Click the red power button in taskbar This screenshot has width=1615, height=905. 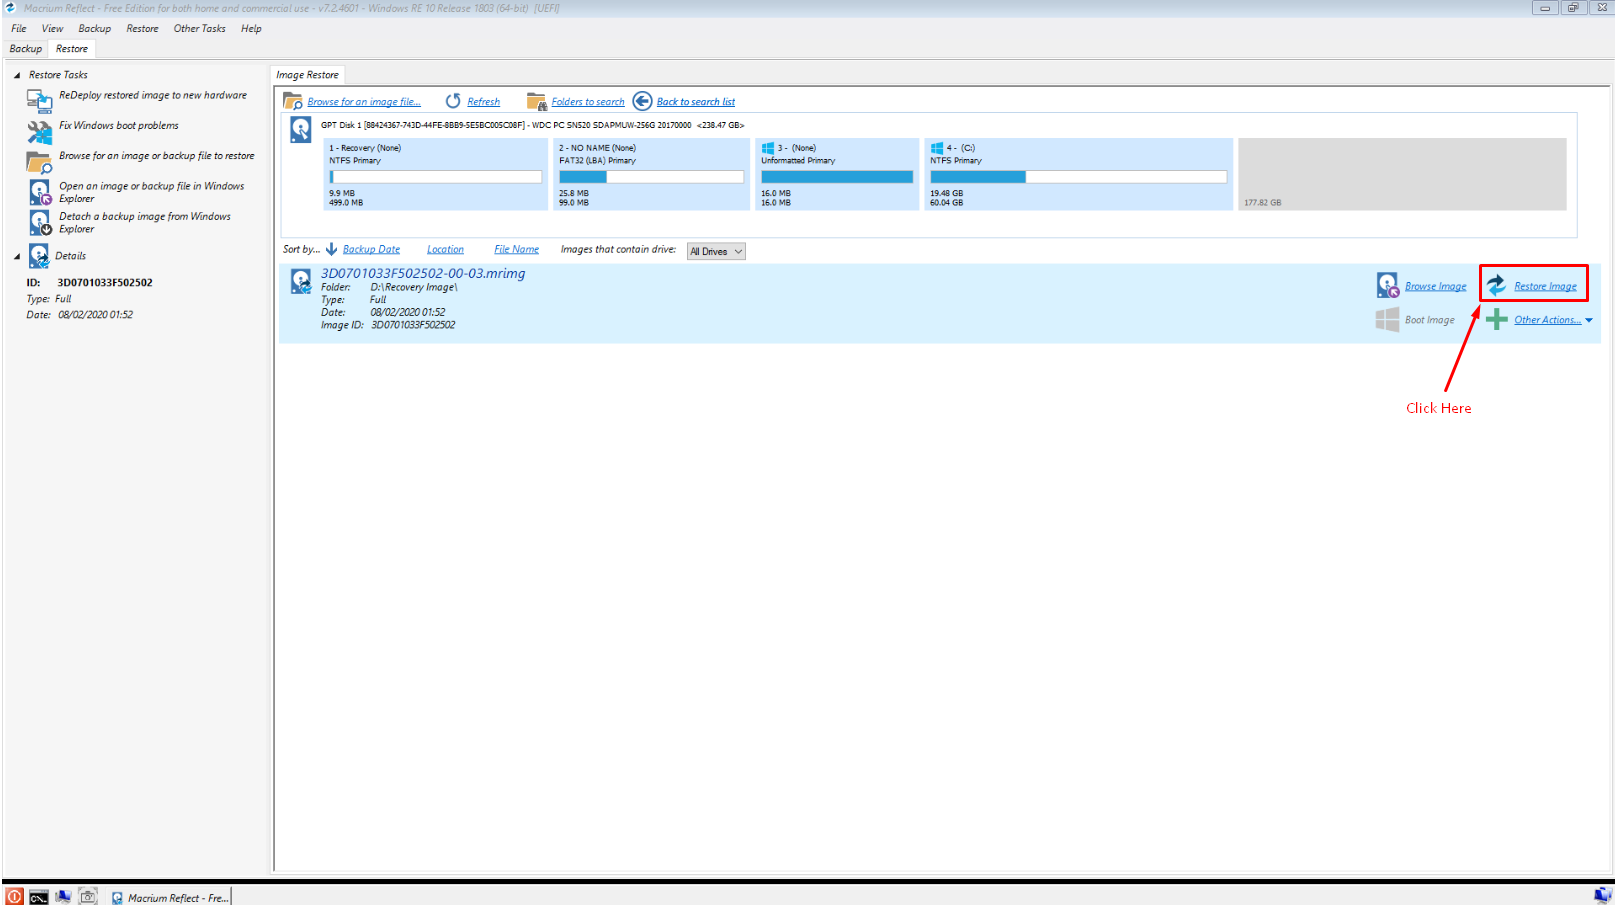point(14,897)
